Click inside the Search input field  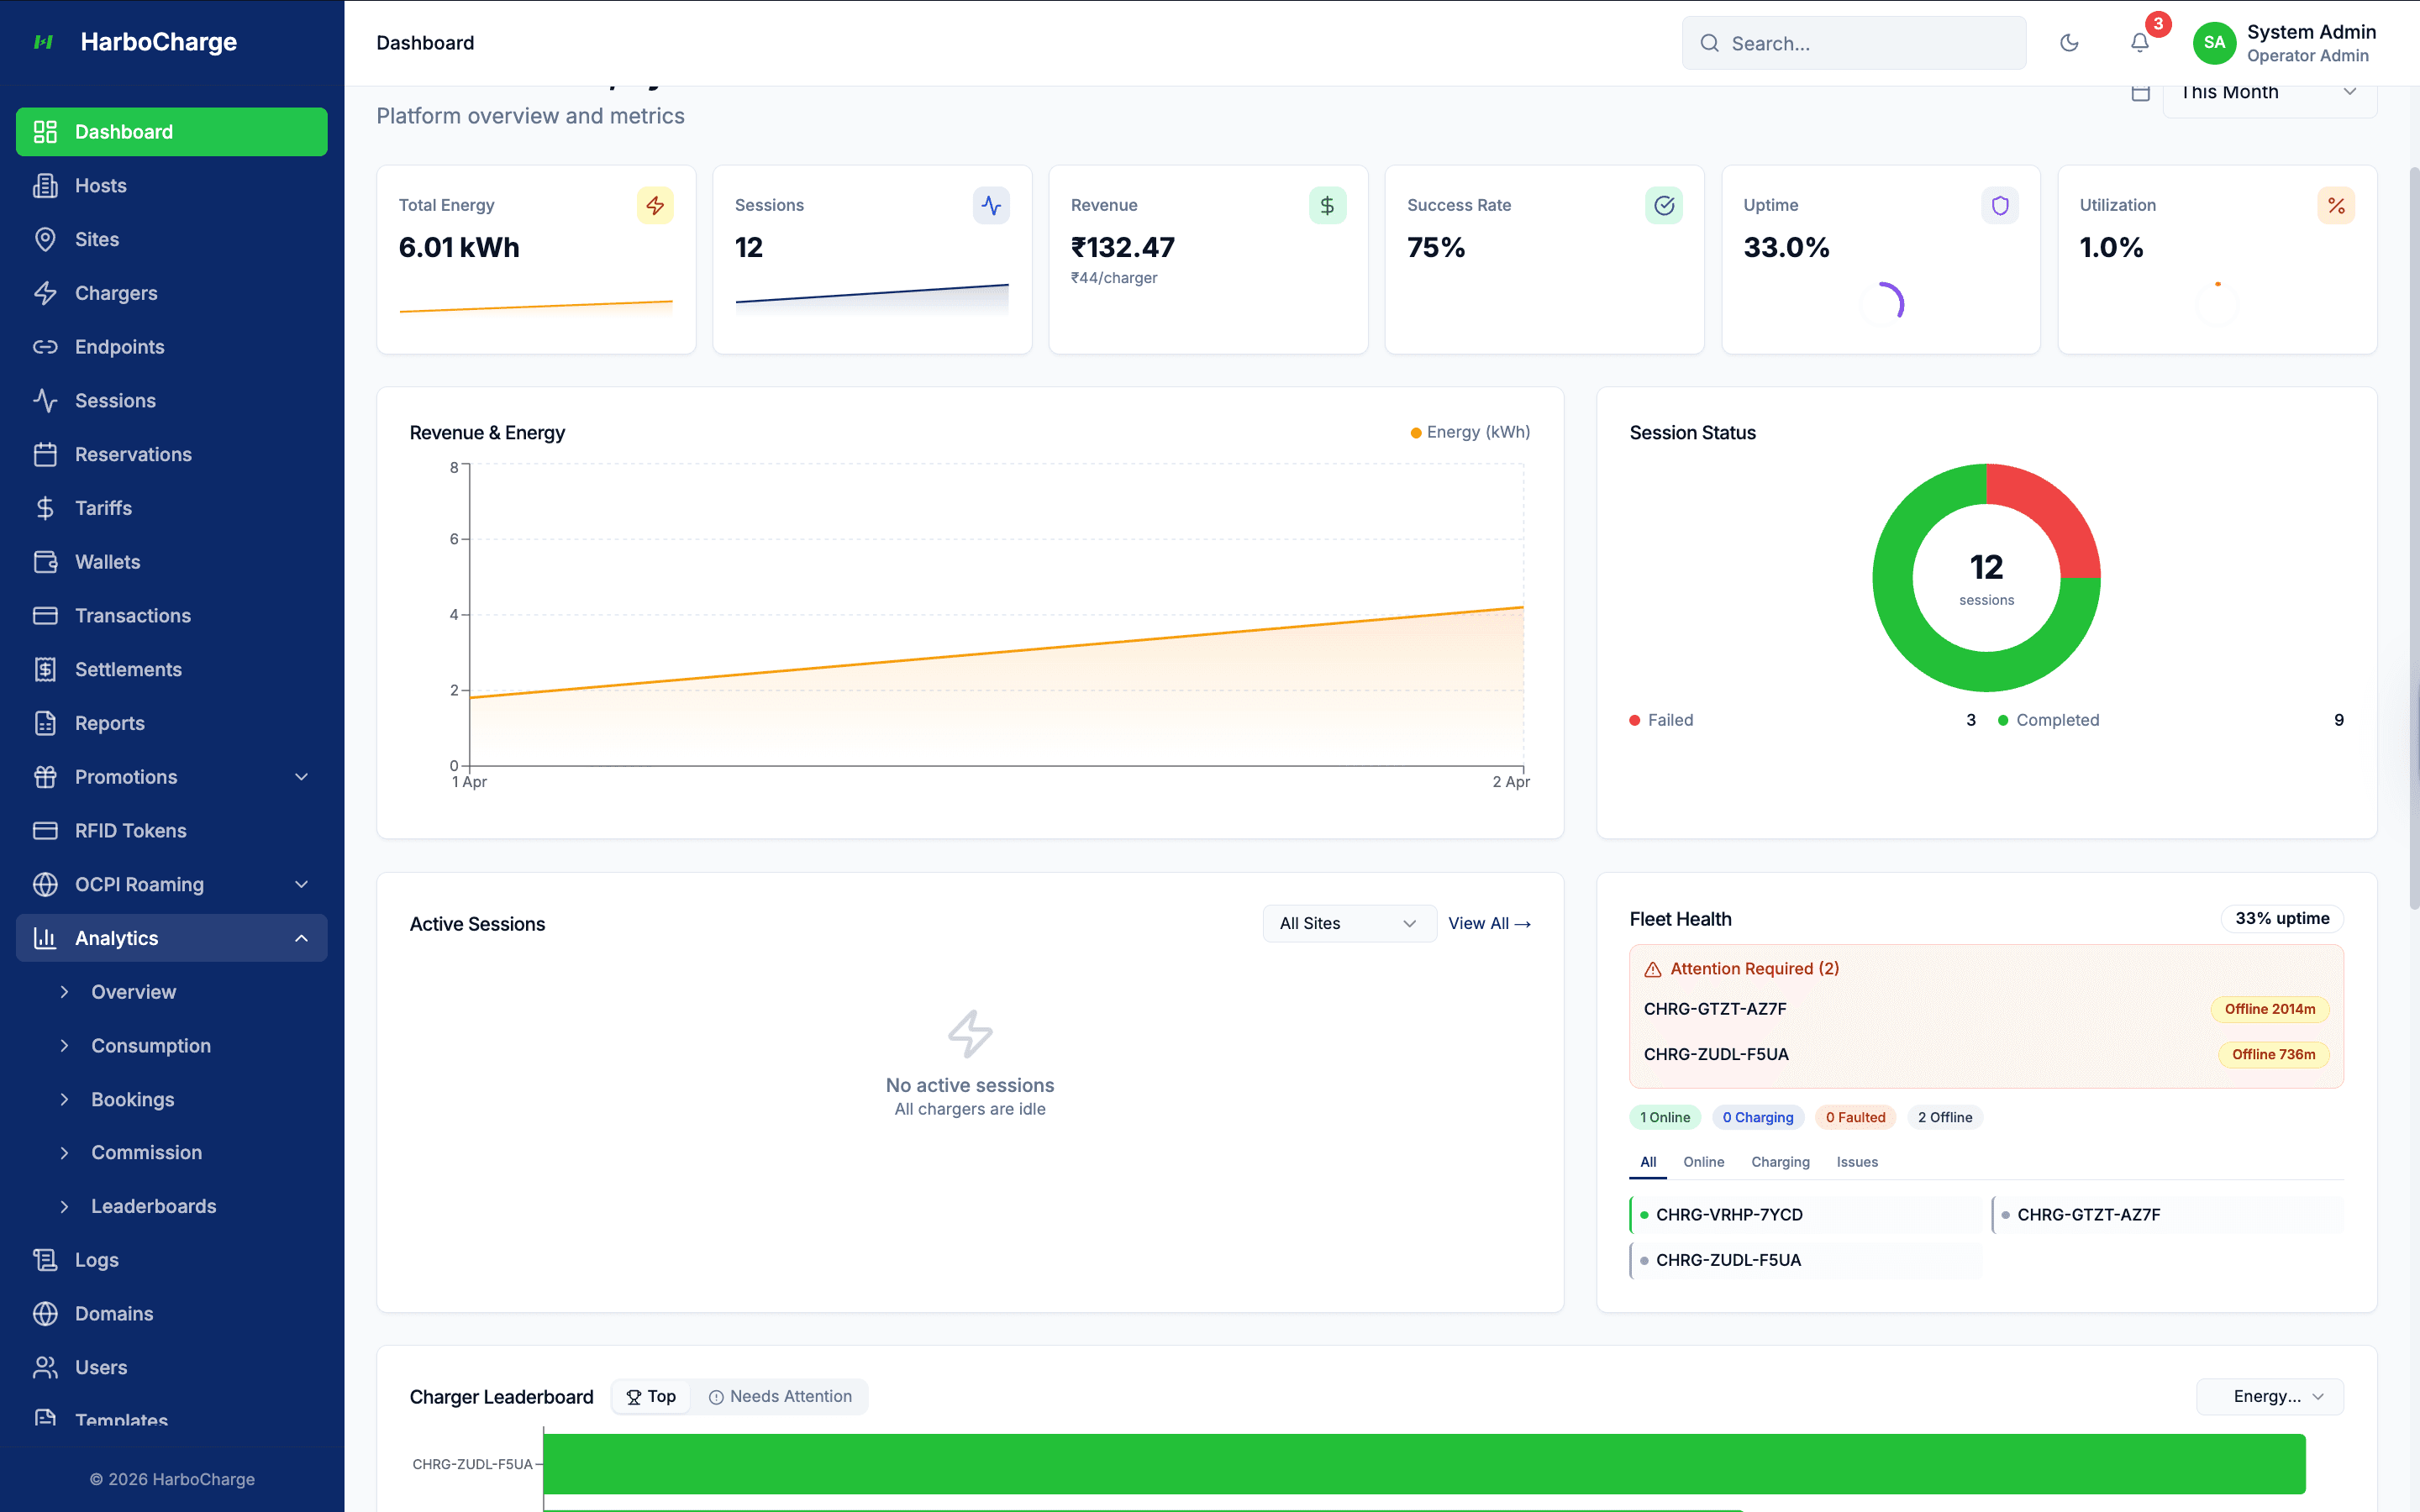[1853, 43]
